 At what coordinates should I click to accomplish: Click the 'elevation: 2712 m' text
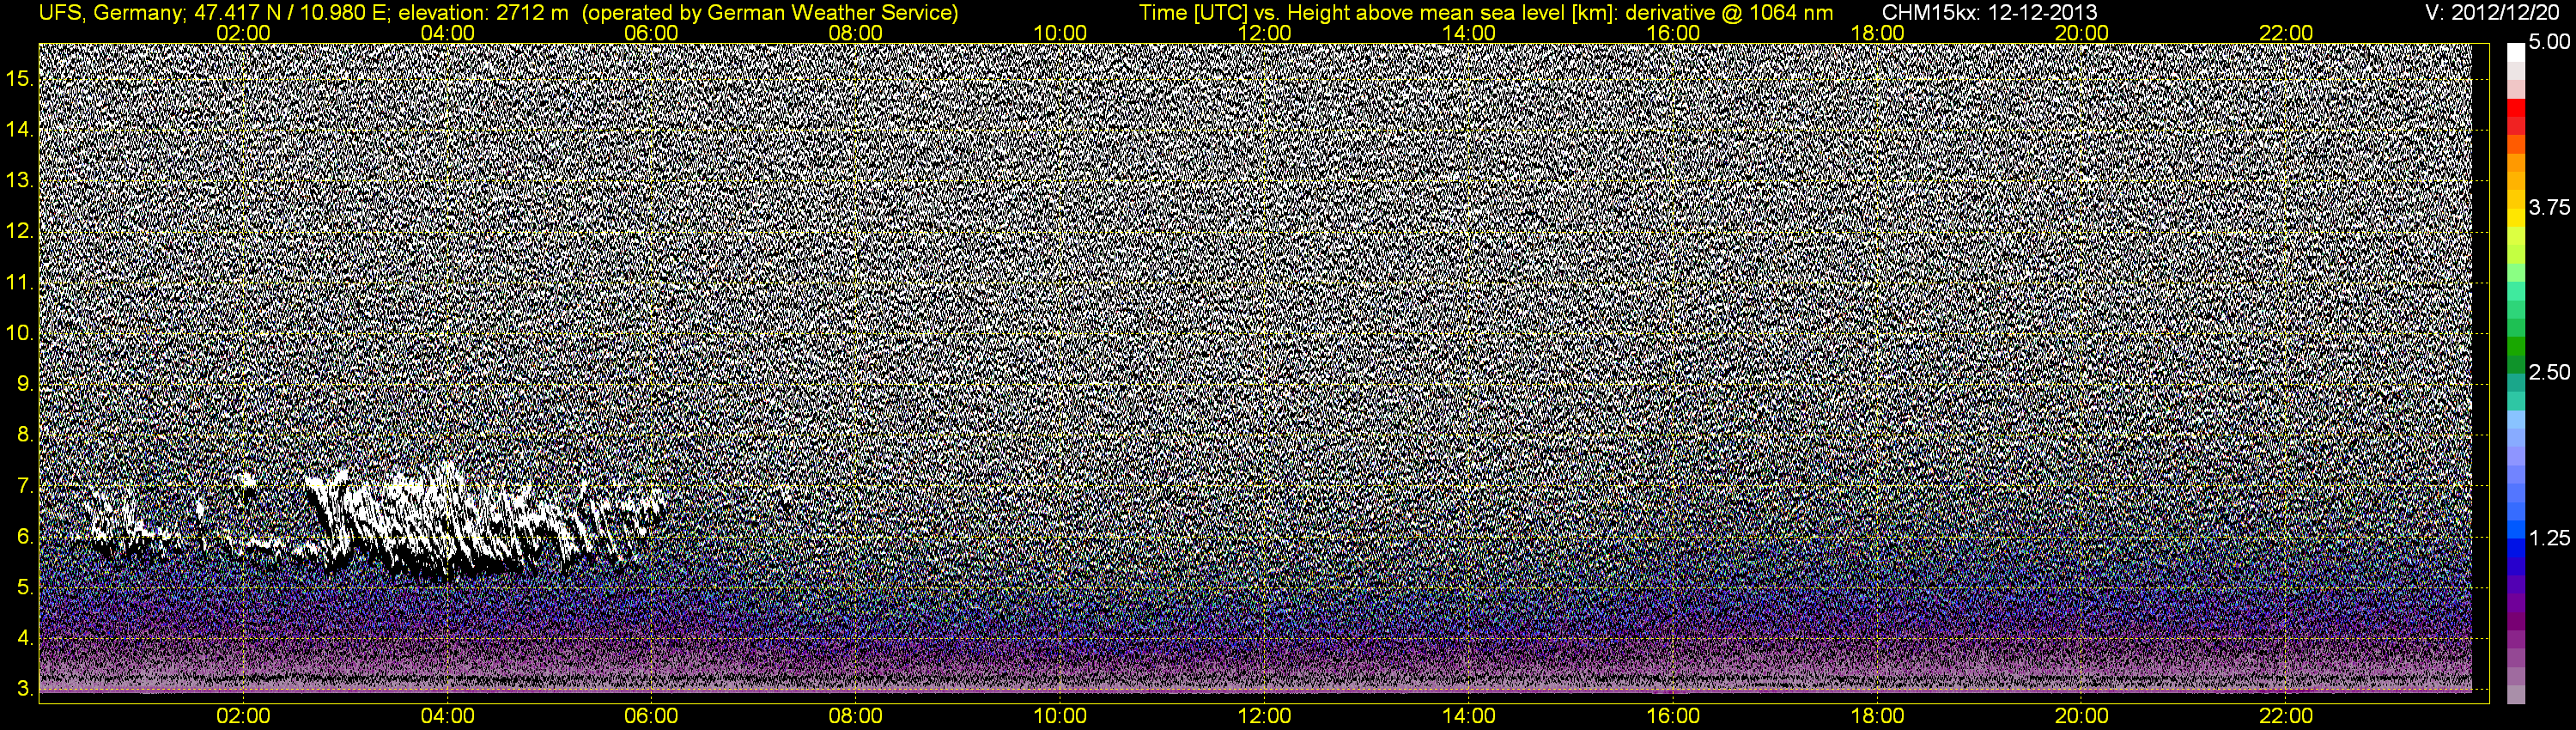(483, 13)
